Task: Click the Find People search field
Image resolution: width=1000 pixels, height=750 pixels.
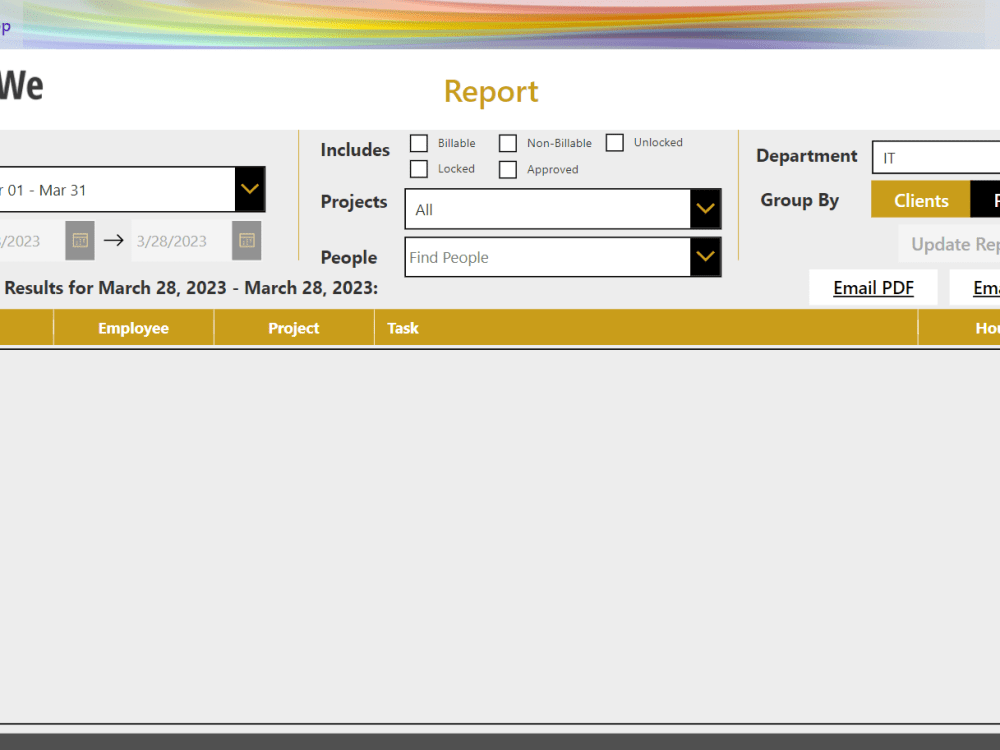Action: pyautogui.click(x=548, y=257)
